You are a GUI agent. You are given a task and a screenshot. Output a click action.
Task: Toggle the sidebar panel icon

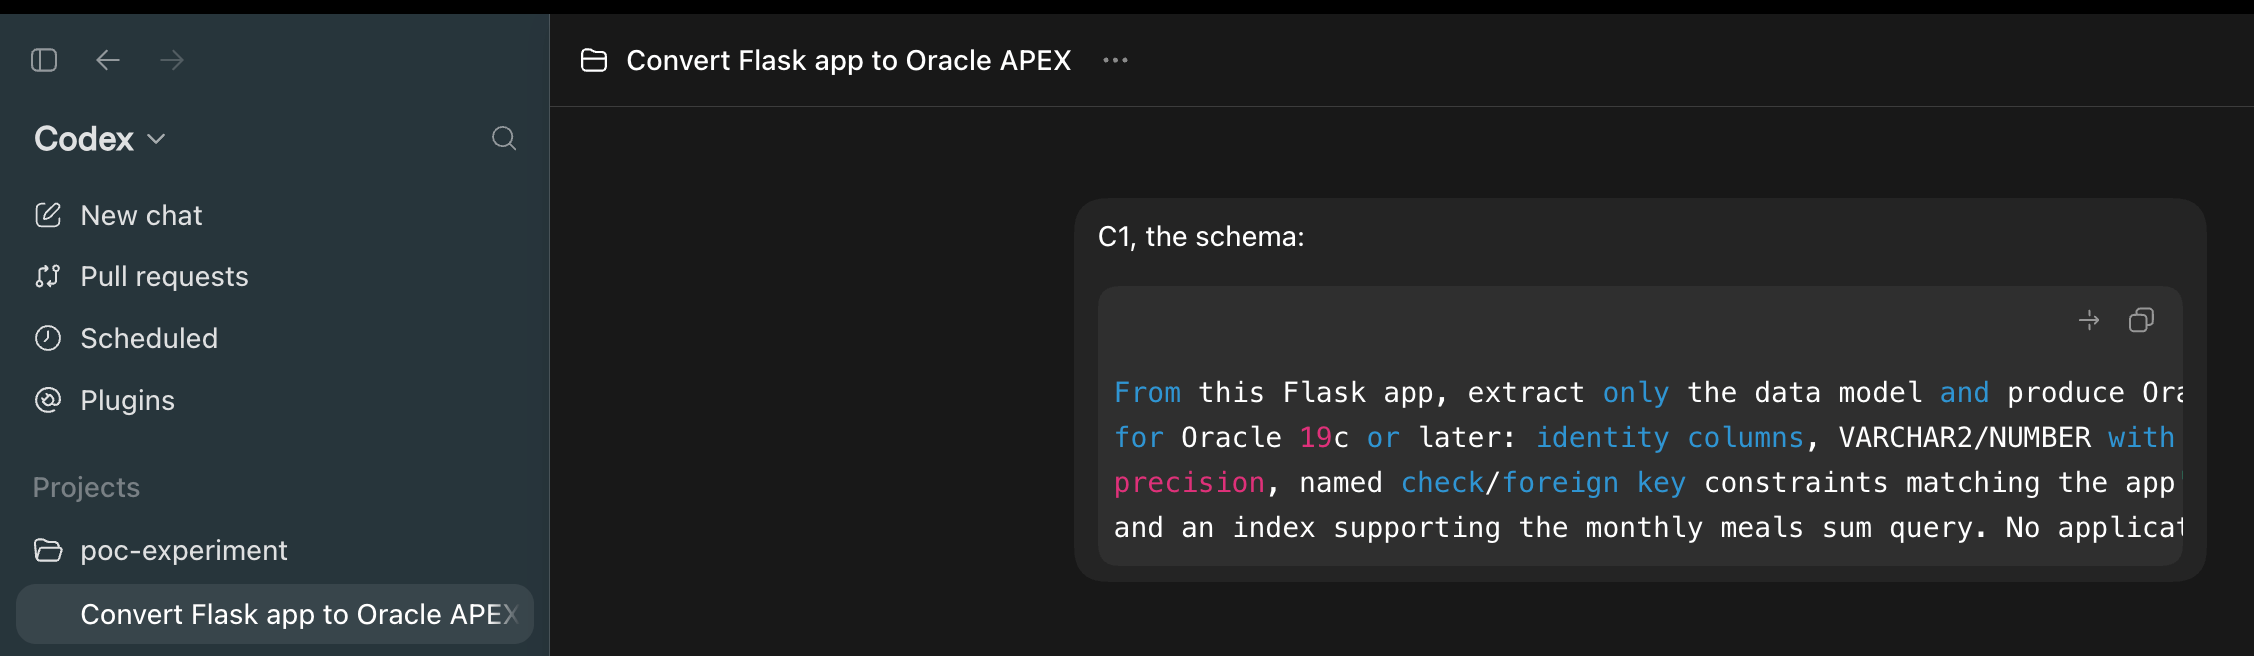point(44,60)
